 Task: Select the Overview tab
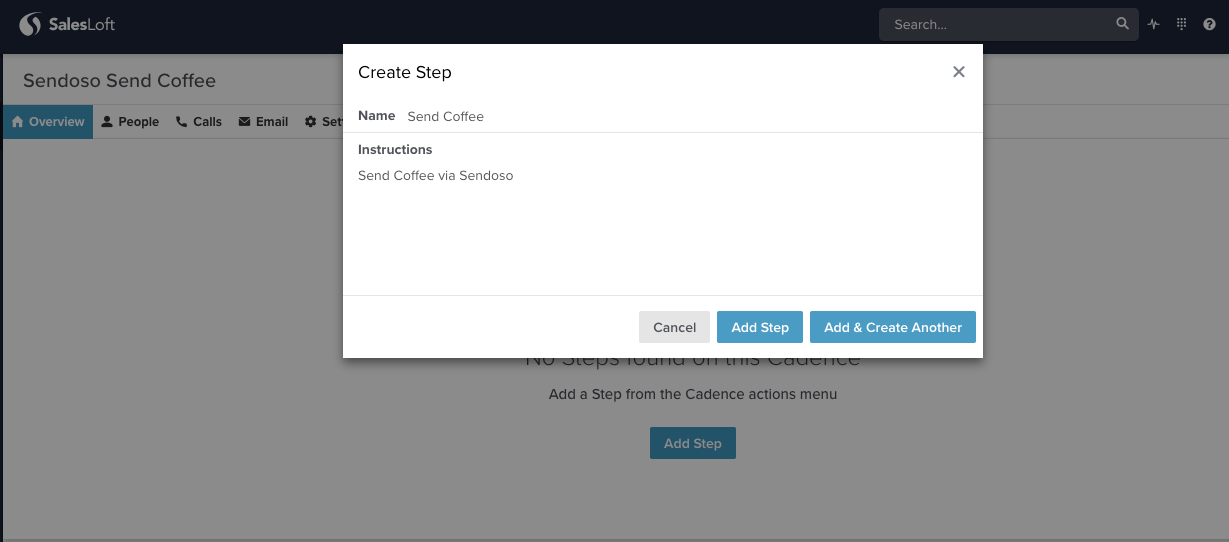click(48, 122)
